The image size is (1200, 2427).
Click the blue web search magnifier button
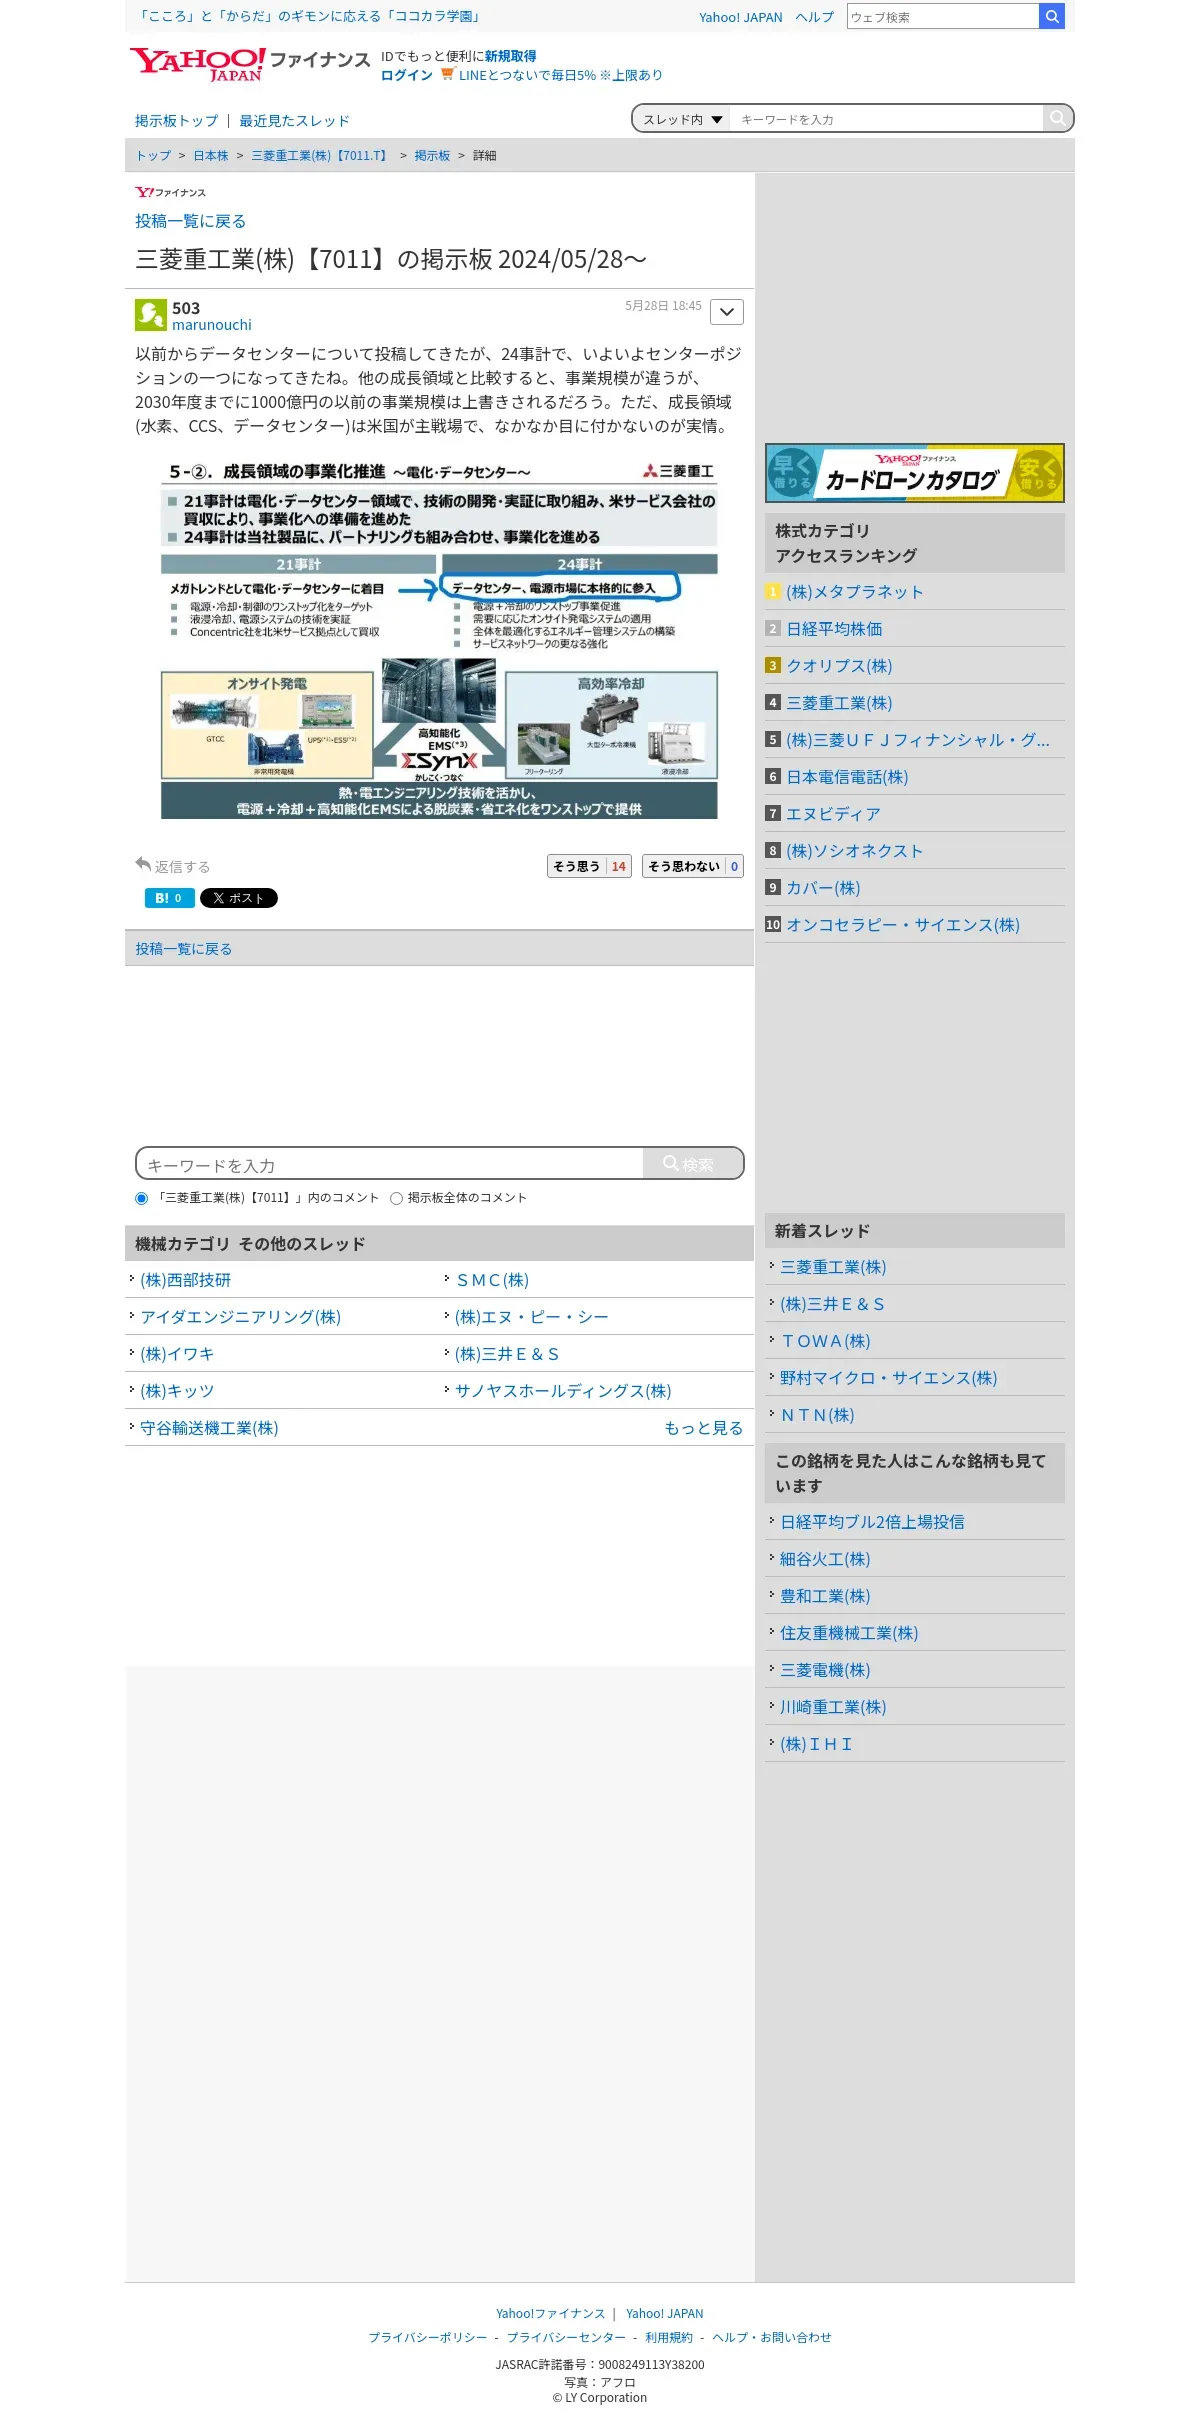(1052, 16)
